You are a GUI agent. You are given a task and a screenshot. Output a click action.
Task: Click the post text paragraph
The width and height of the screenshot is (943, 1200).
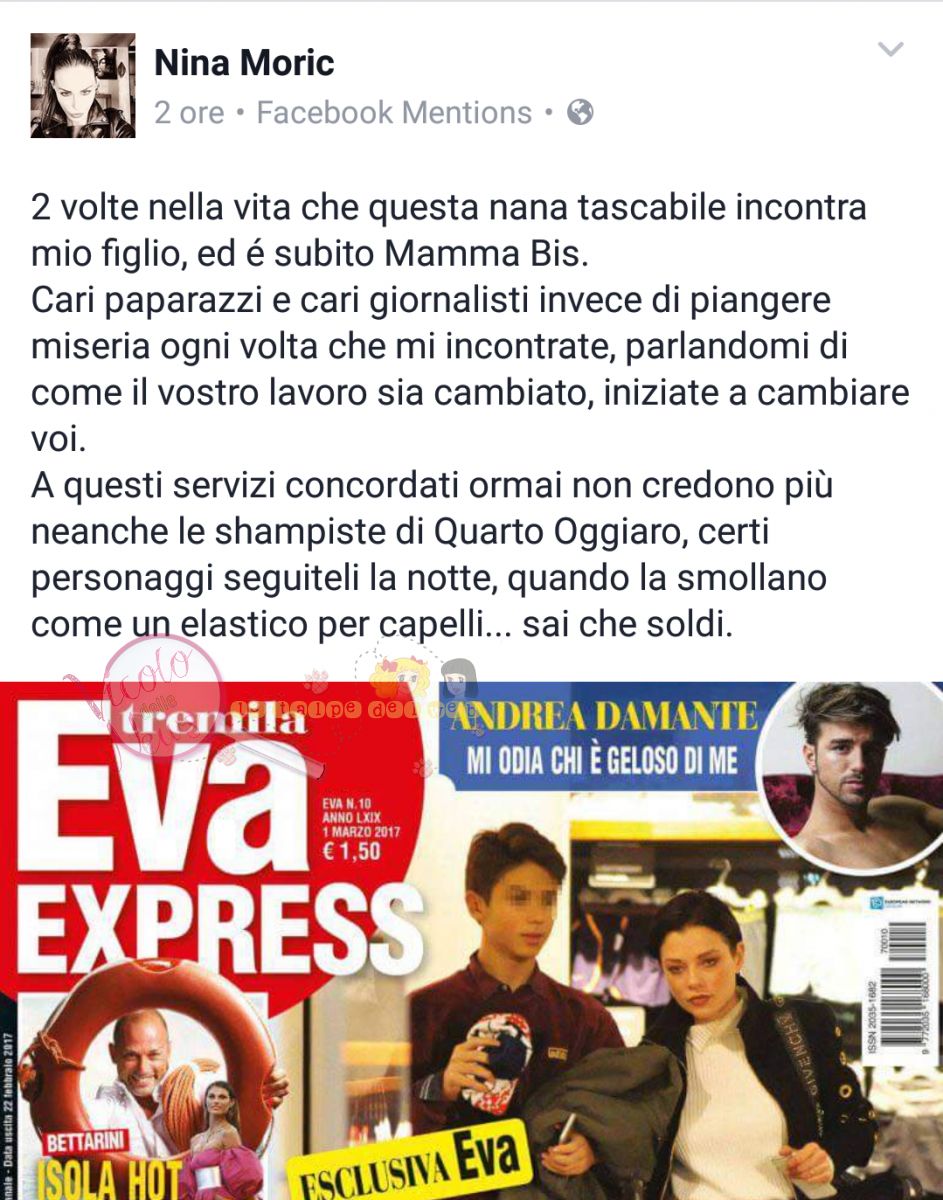[x=470, y=416]
